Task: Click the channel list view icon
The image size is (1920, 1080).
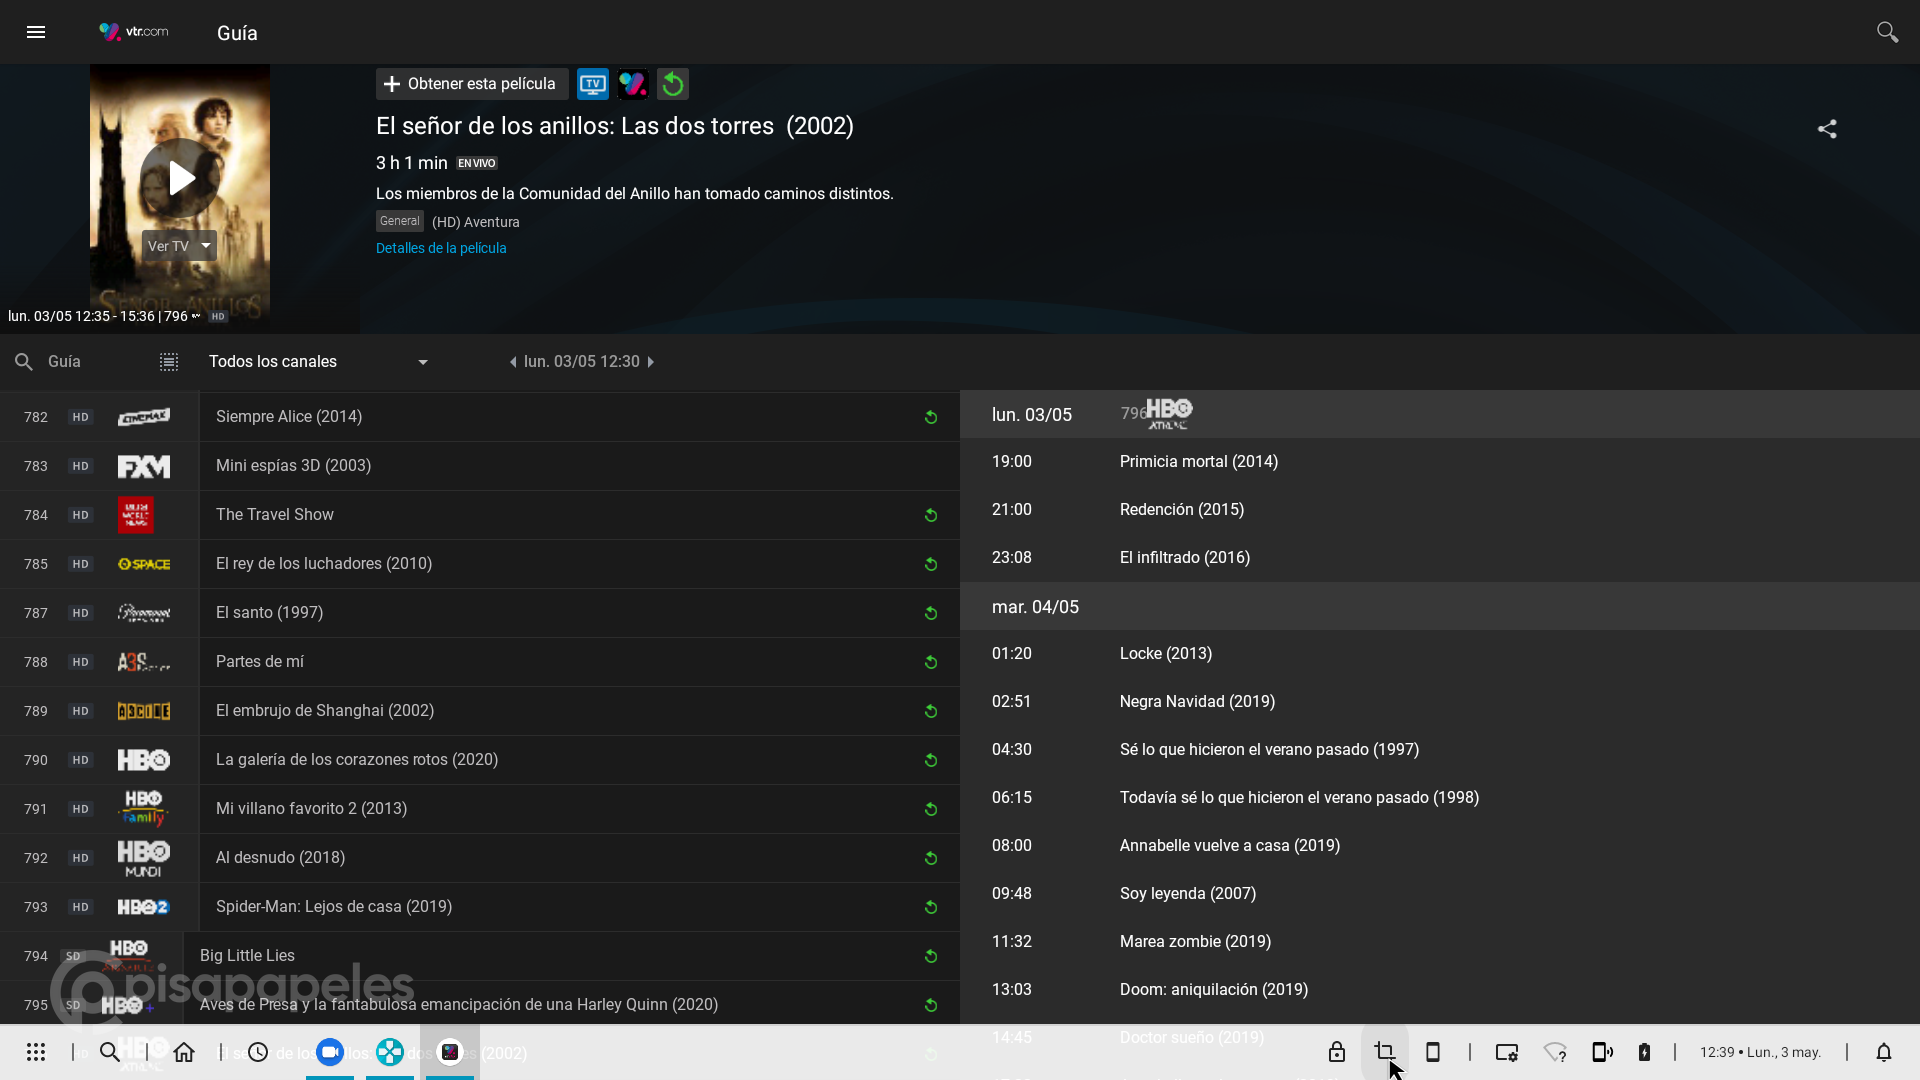Action: coord(169,362)
